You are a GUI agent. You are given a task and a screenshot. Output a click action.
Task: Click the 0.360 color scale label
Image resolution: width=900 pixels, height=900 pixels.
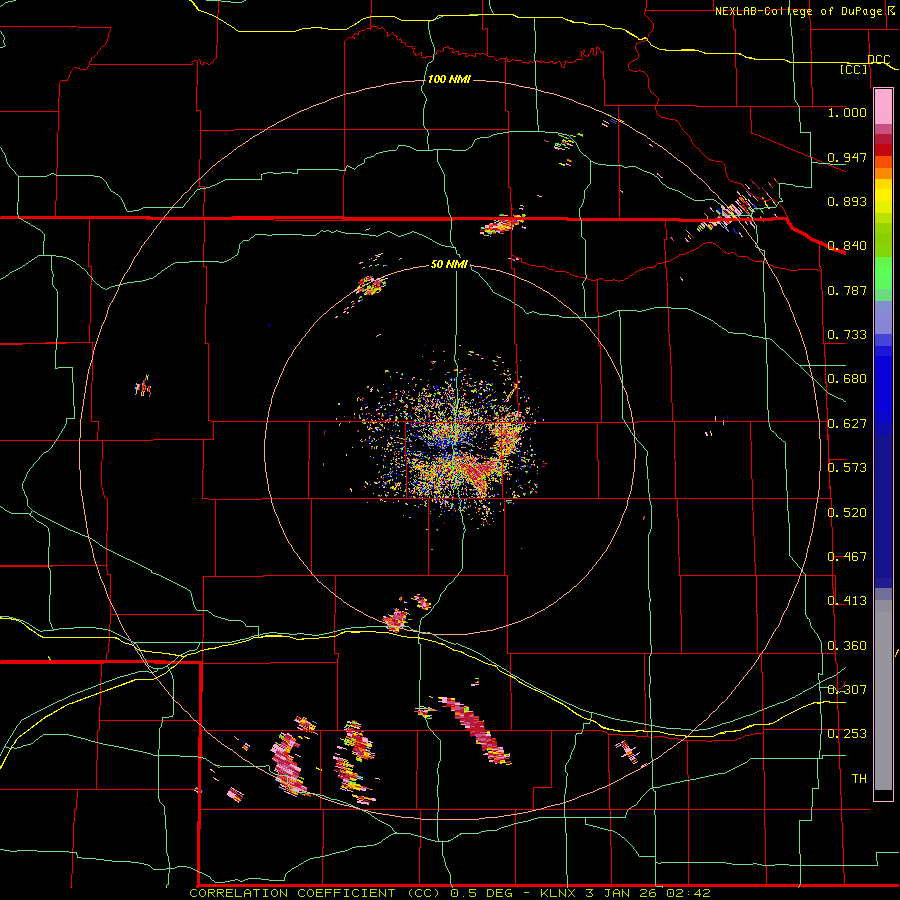pyautogui.click(x=847, y=646)
